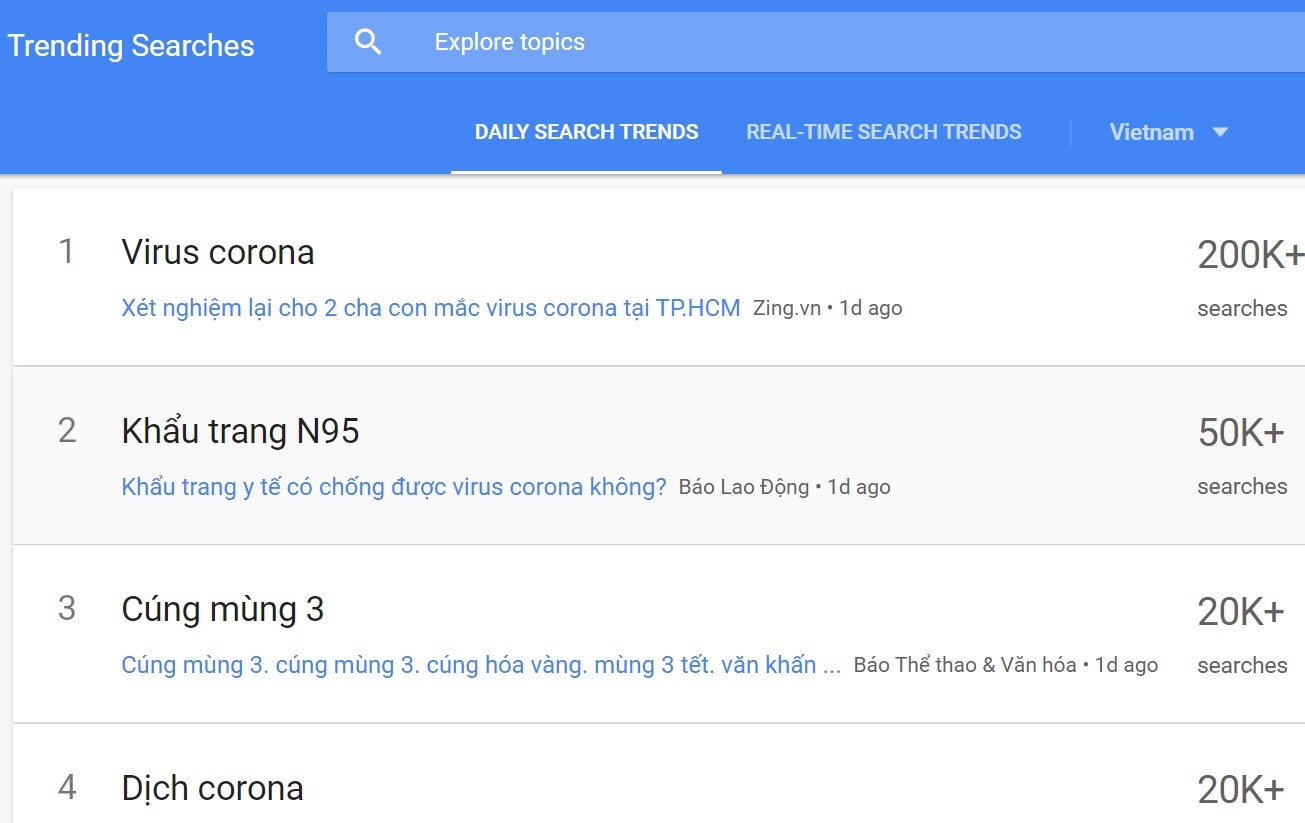Click the 50K+ searches label
This screenshot has width=1305, height=823.
tap(1243, 431)
